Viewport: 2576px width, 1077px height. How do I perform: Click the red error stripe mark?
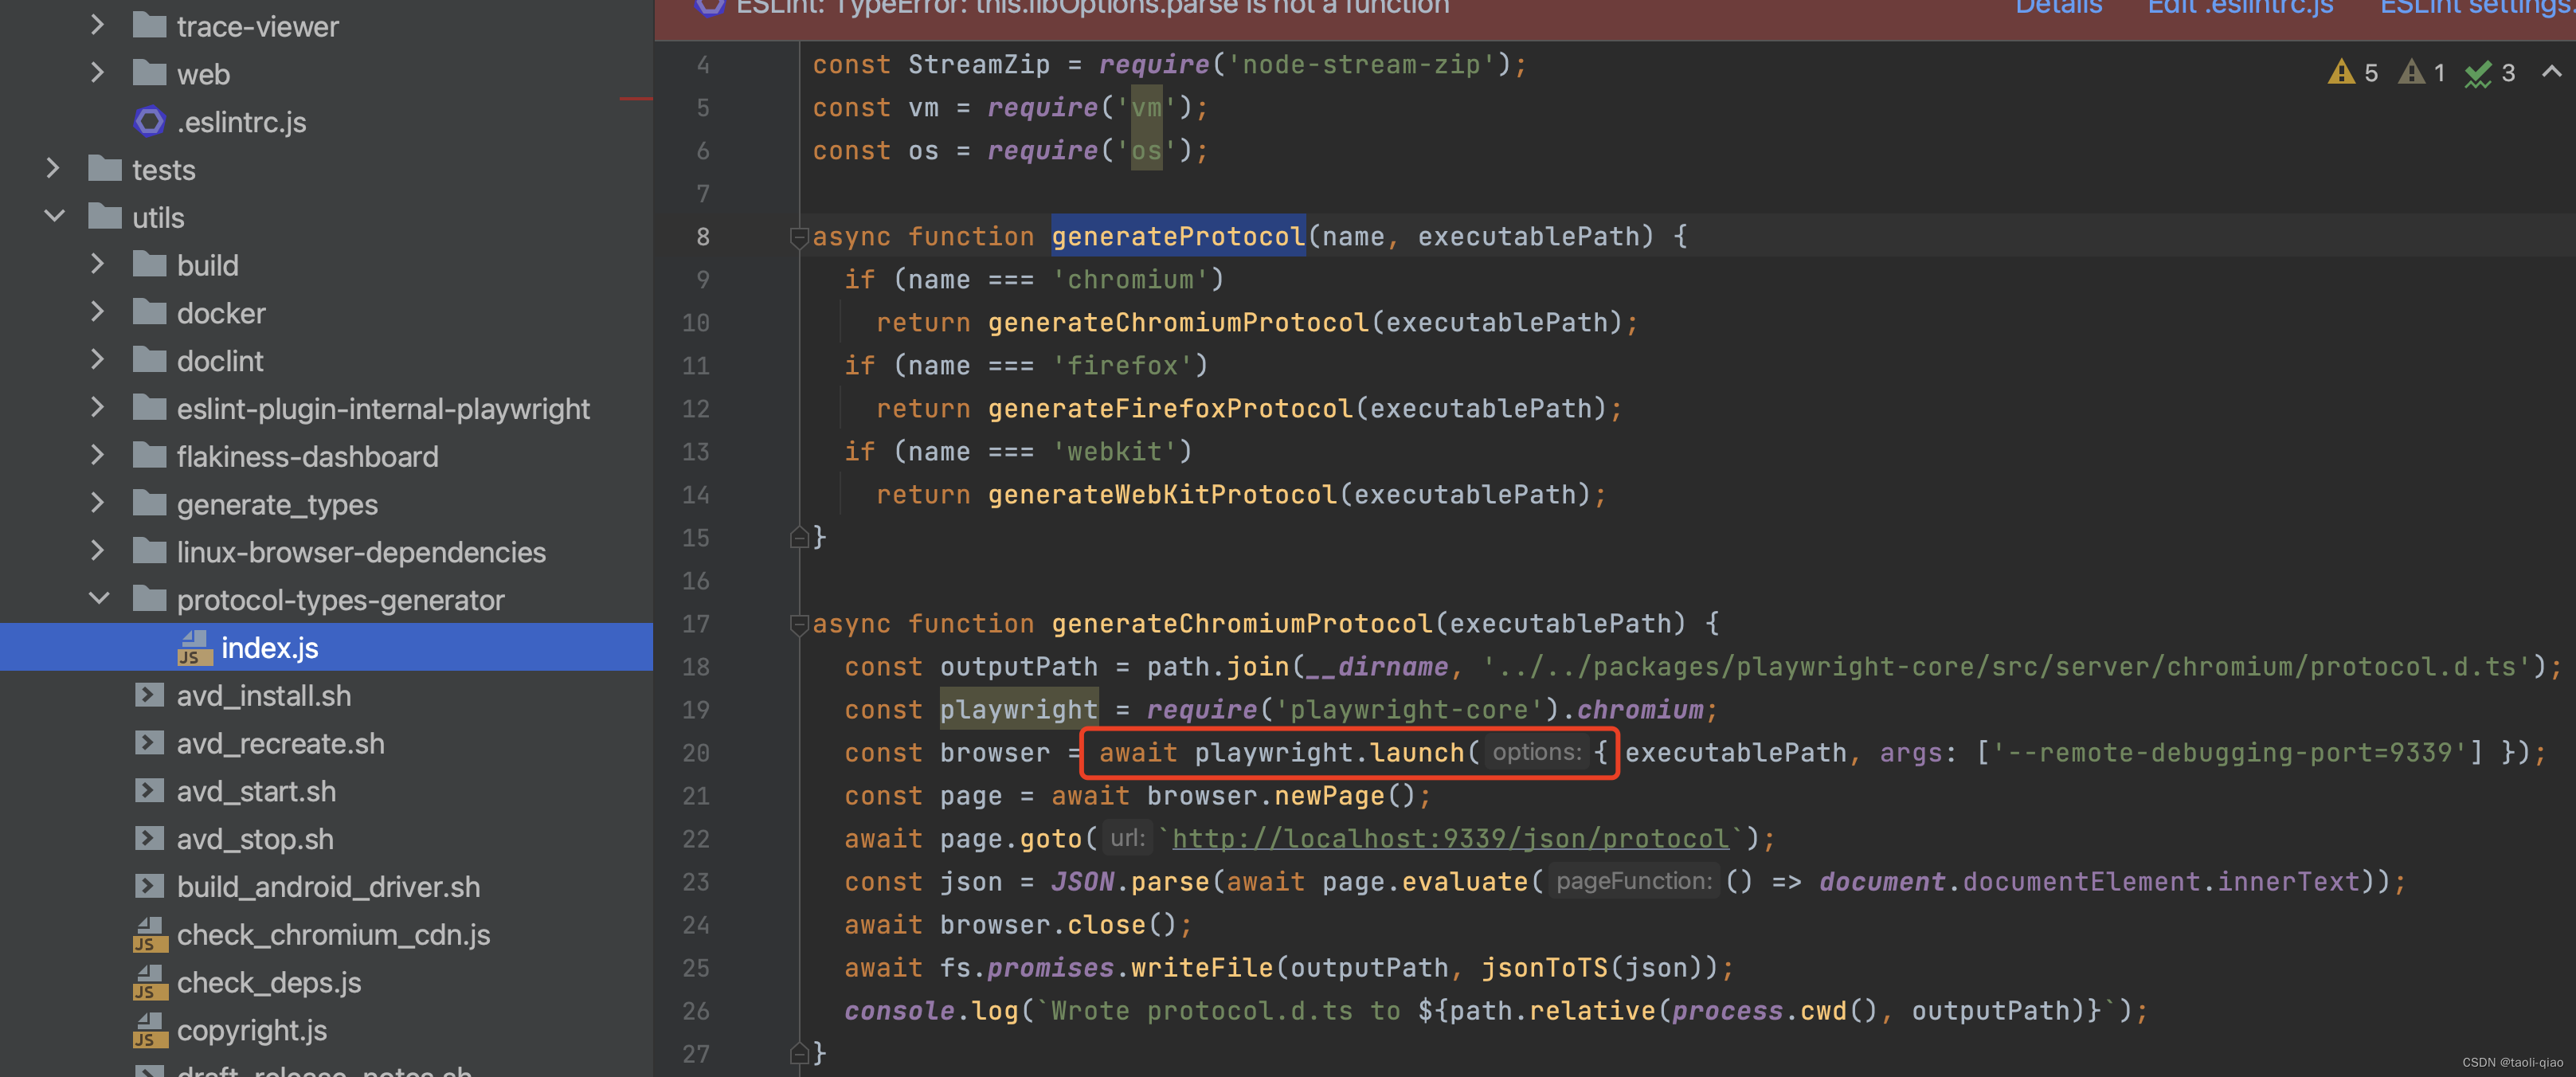pos(635,99)
